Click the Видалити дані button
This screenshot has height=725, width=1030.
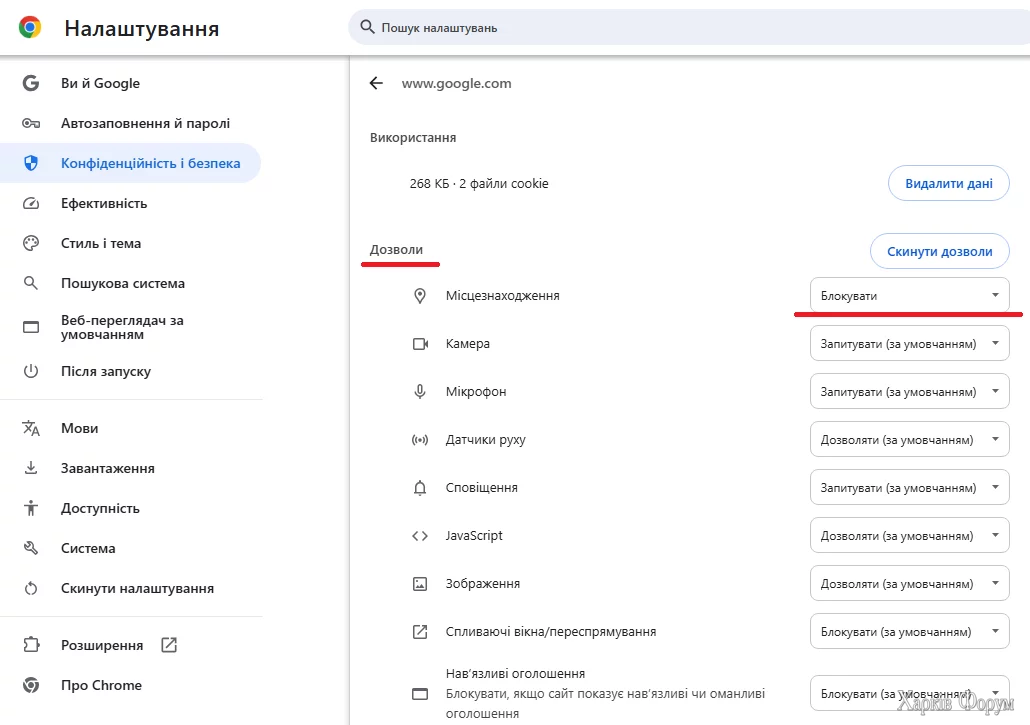click(x=948, y=183)
